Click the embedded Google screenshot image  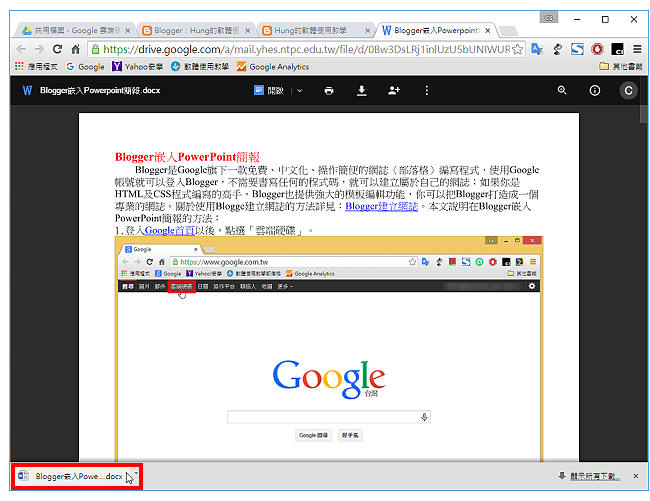tap(329, 349)
